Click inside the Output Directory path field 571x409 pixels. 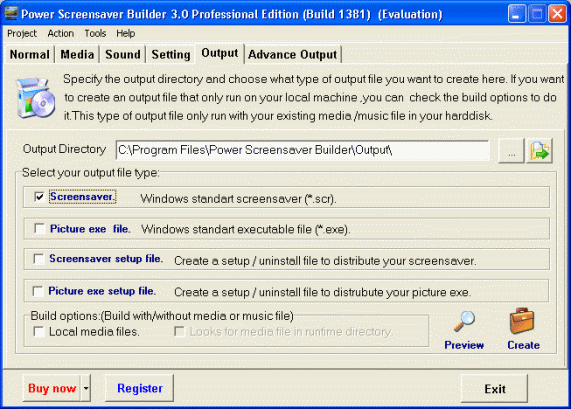(302, 150)
